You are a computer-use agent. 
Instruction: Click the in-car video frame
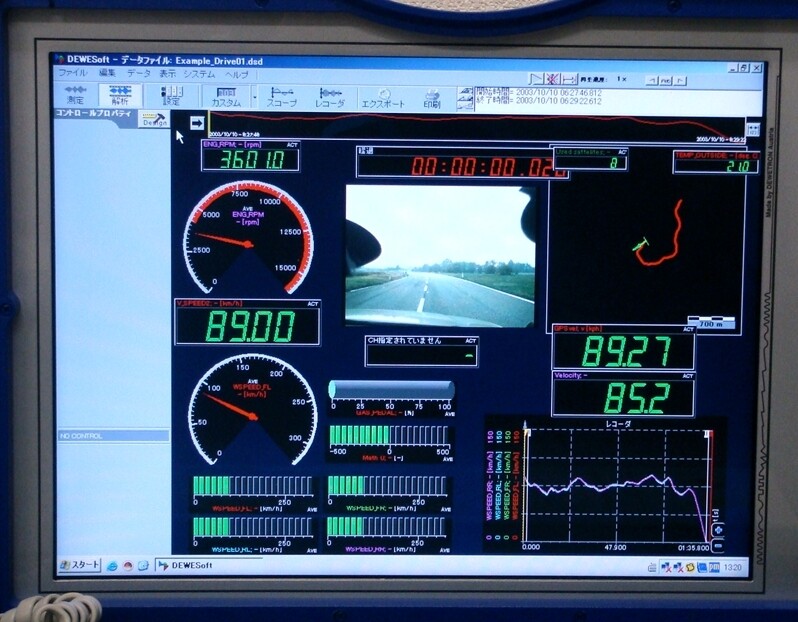point(441,256)
